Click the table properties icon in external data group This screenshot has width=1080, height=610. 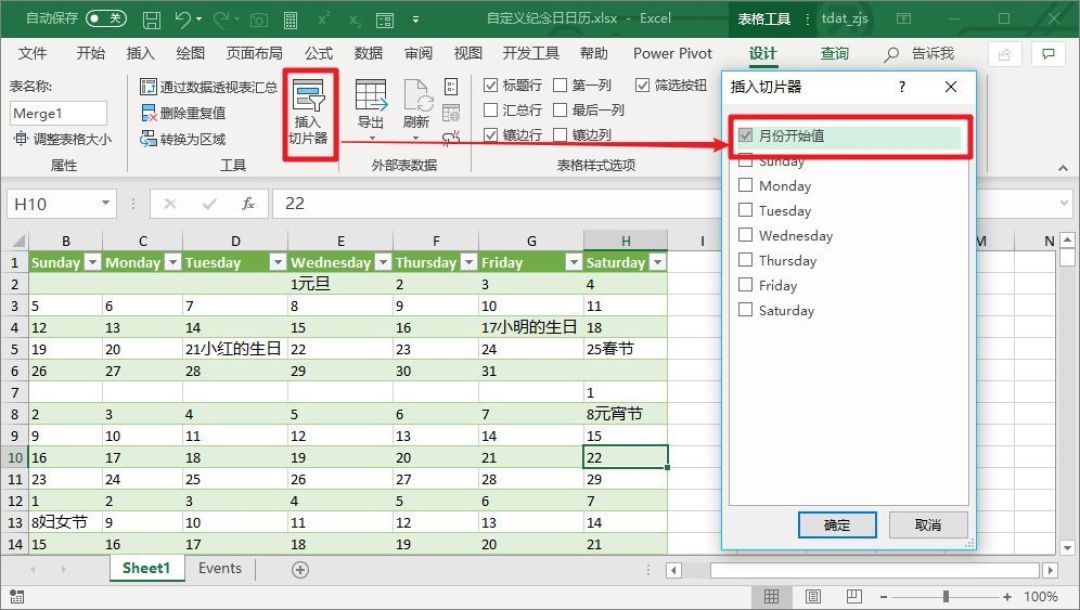point(451,87)
